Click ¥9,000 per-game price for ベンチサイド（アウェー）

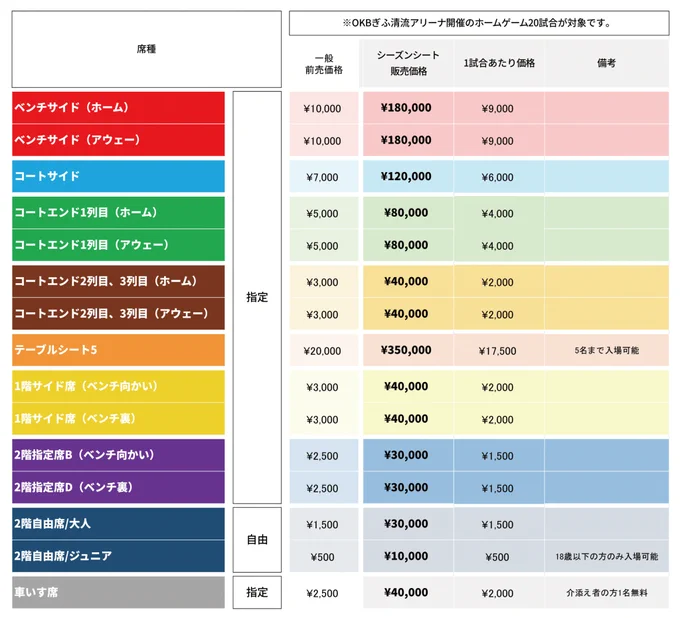click(497, 141)
